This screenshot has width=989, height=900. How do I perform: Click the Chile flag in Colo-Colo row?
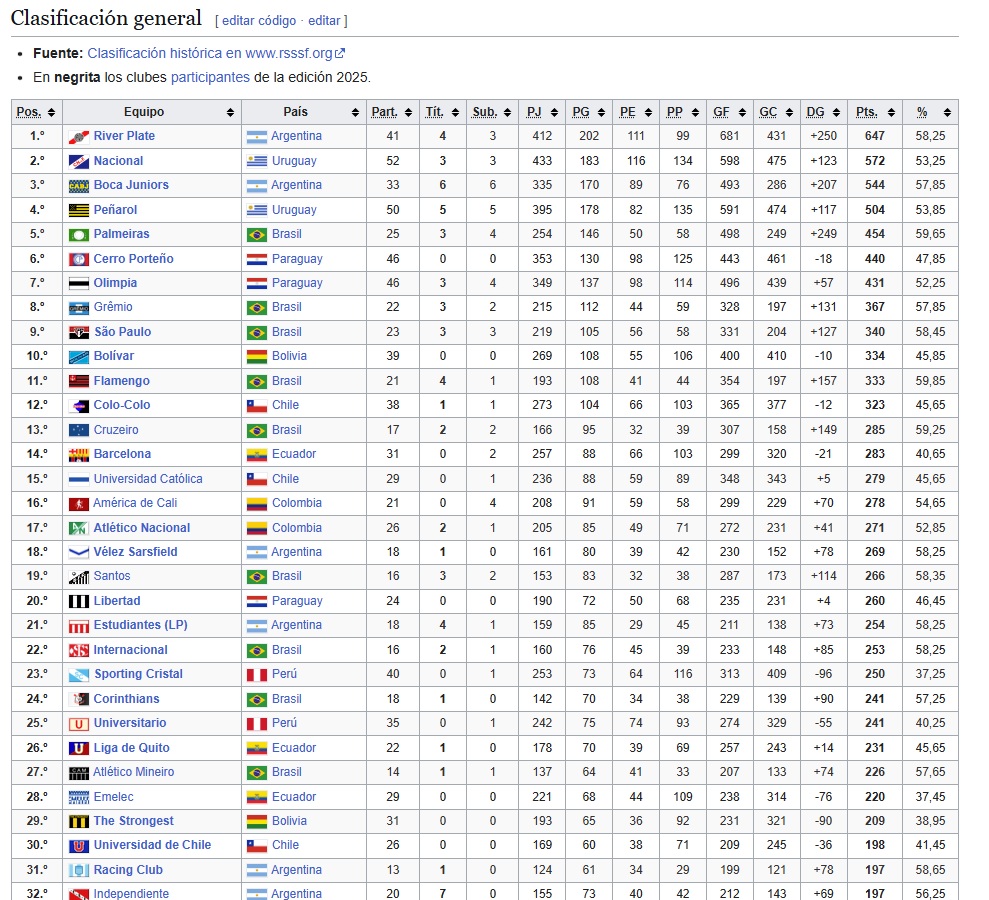tap(257, 406)
